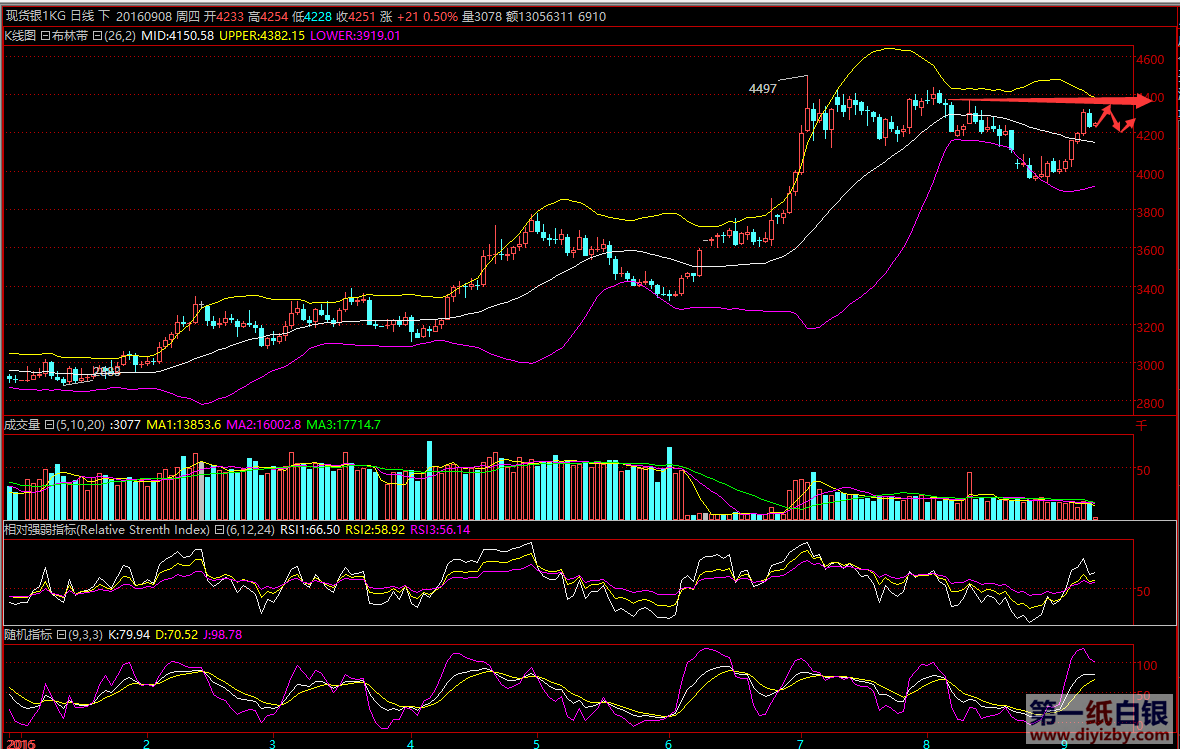
Task: Click the K线图 panel label
Action: [x=21, y=35]
